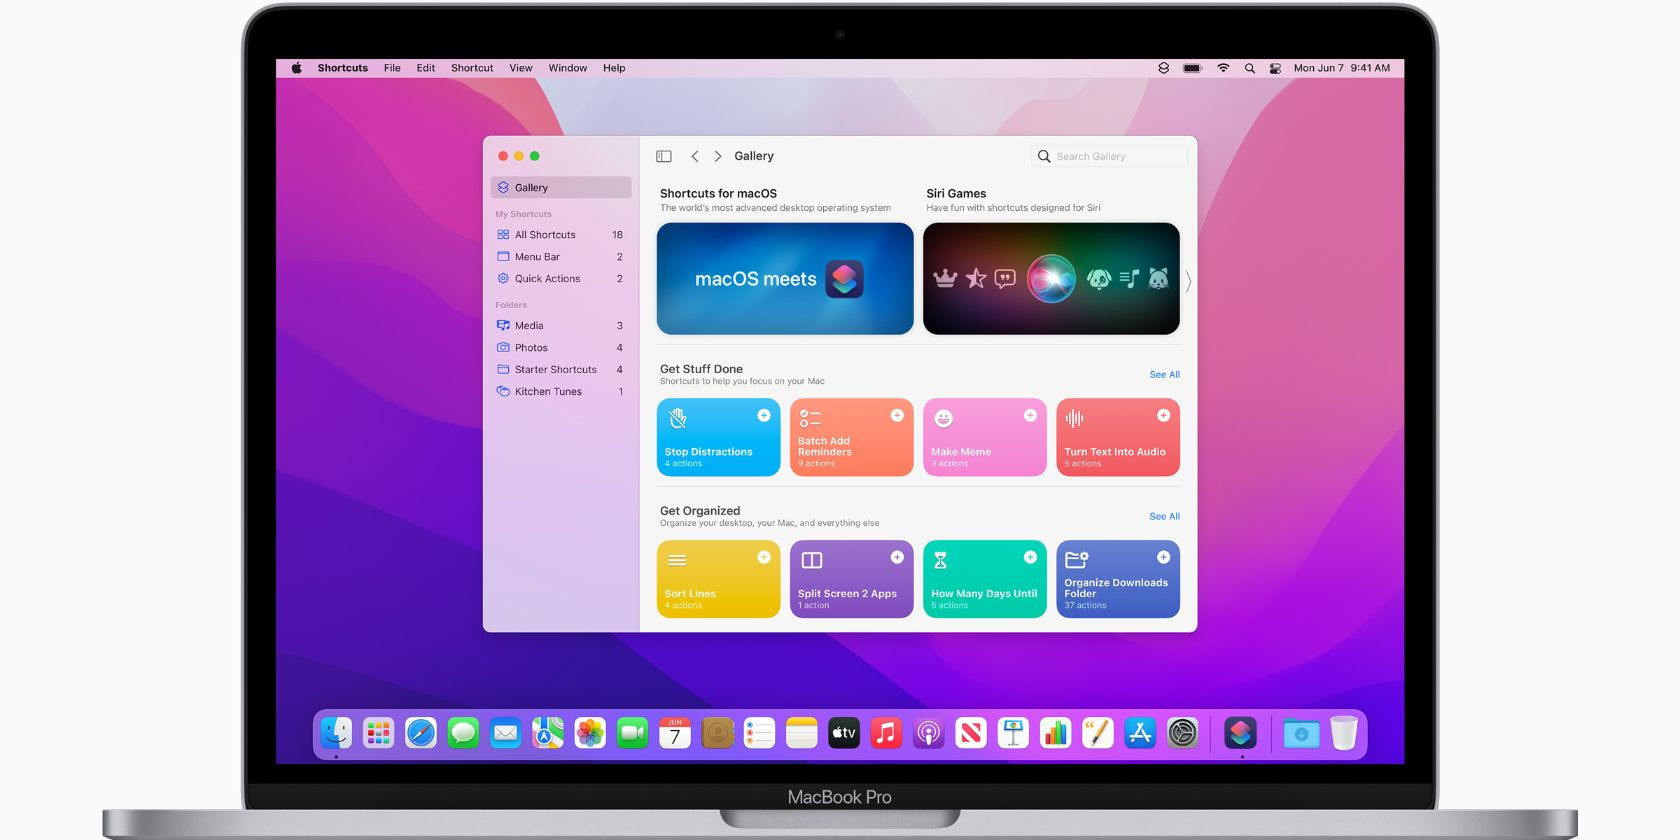Click See All for Get Organized
The image size is (1680, 840).
(1164, 517)
